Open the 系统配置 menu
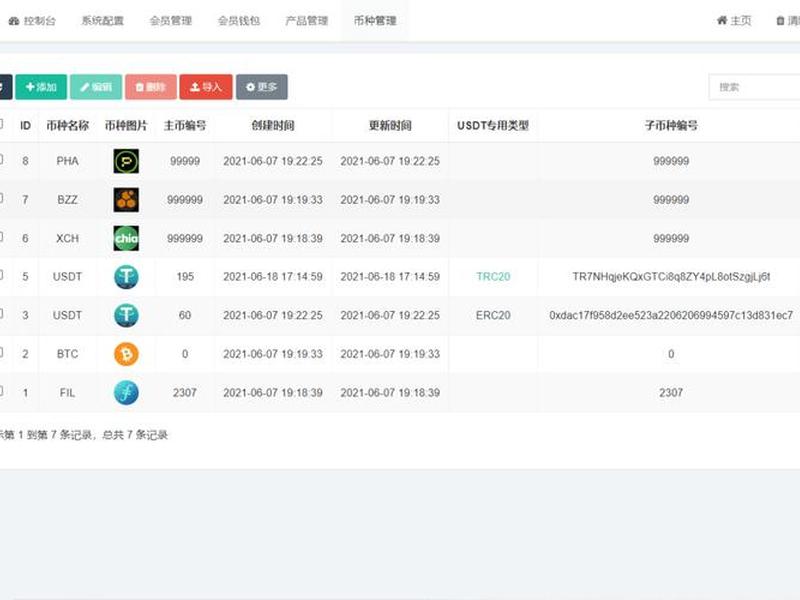The width and height of the screenshot is (800, 600). 103,21
